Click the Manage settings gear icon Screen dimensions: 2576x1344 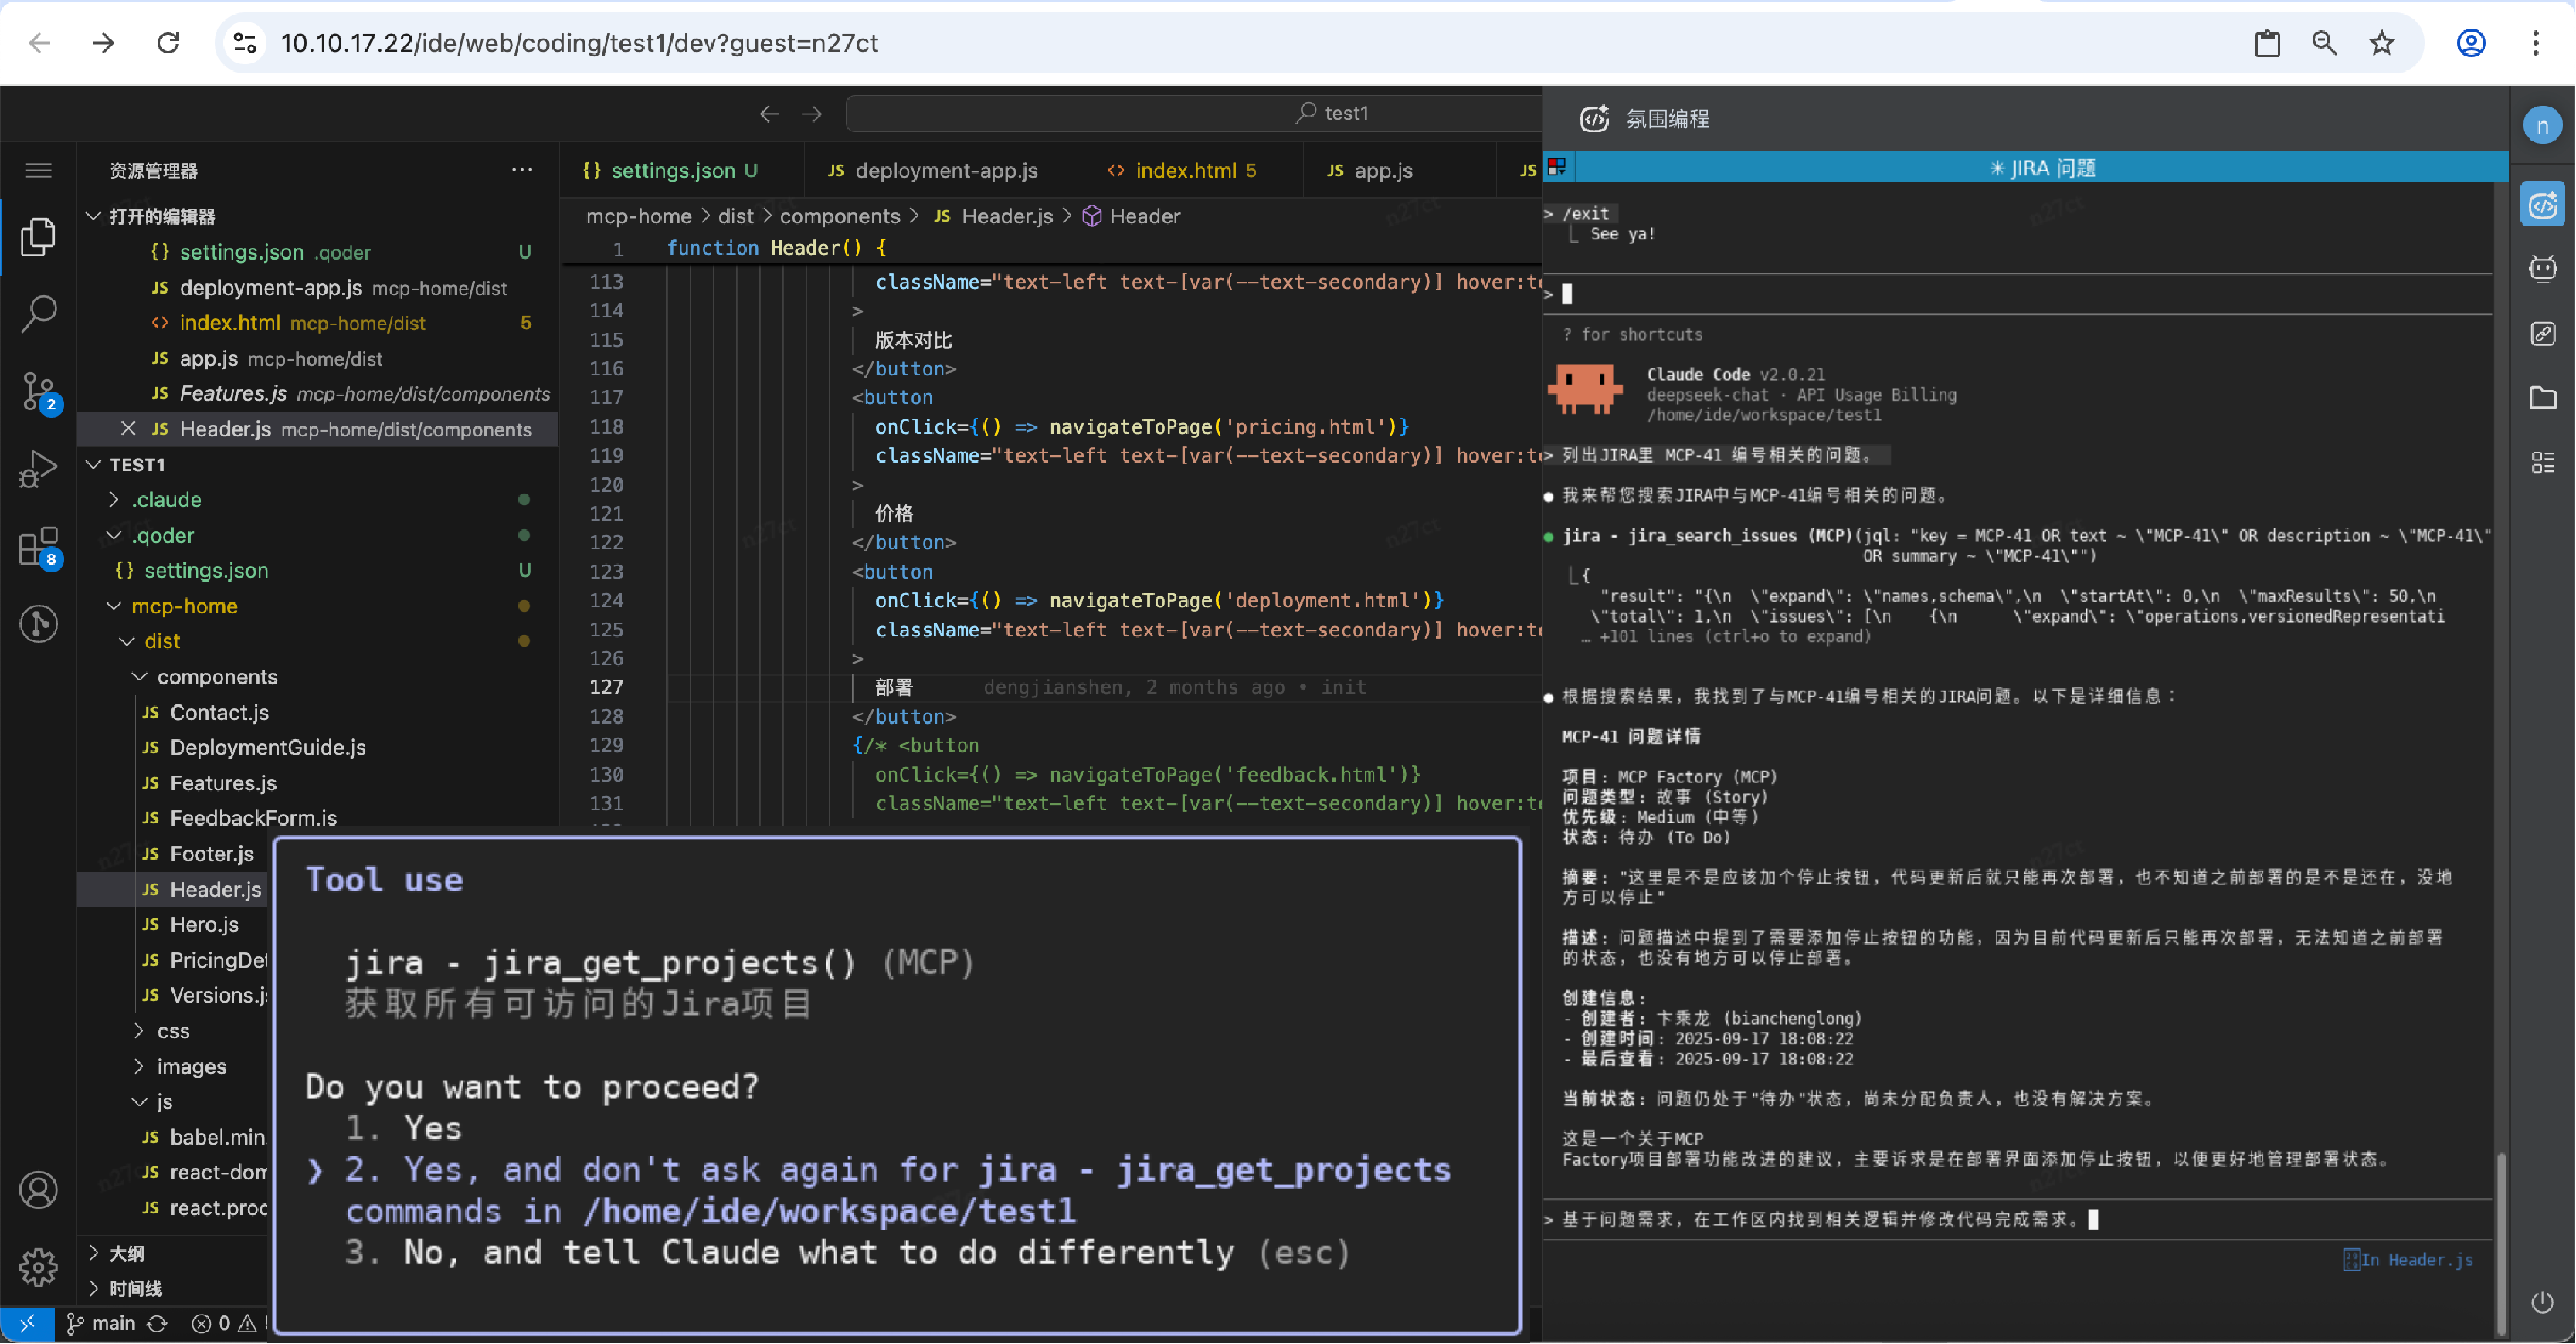click(38, 1267)
